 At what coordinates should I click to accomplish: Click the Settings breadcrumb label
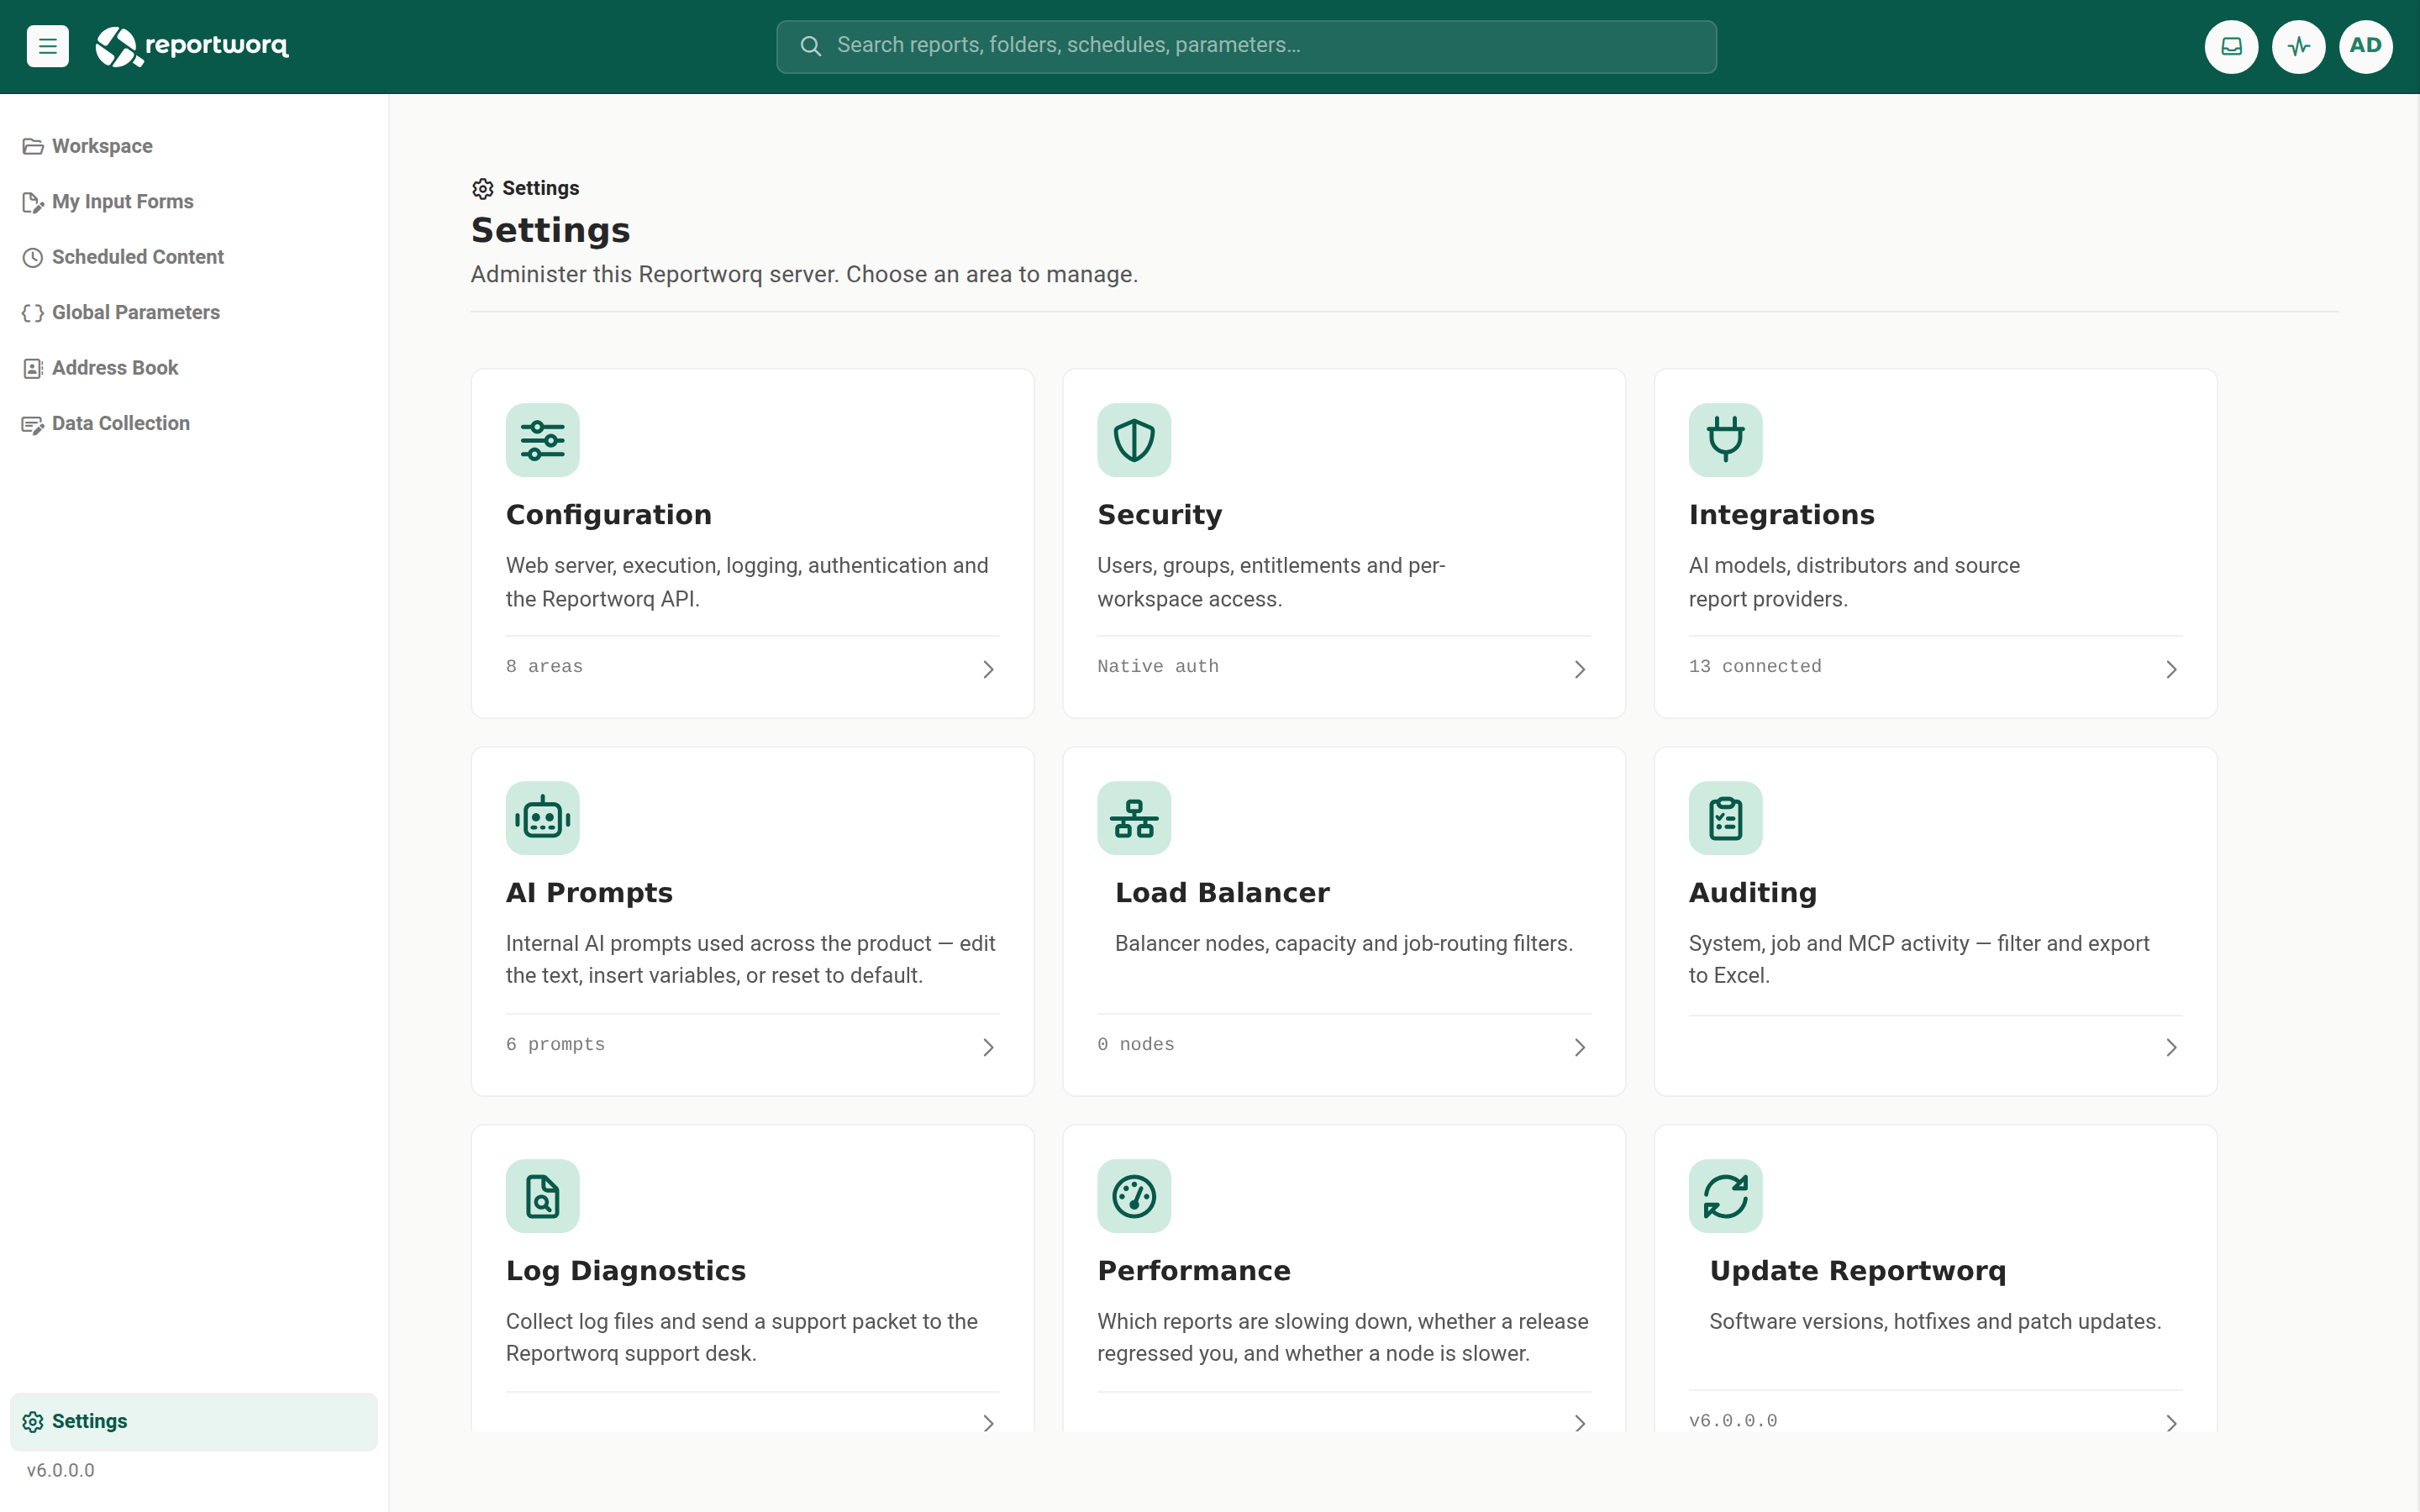pyautogui.click(x=540, y=189)
